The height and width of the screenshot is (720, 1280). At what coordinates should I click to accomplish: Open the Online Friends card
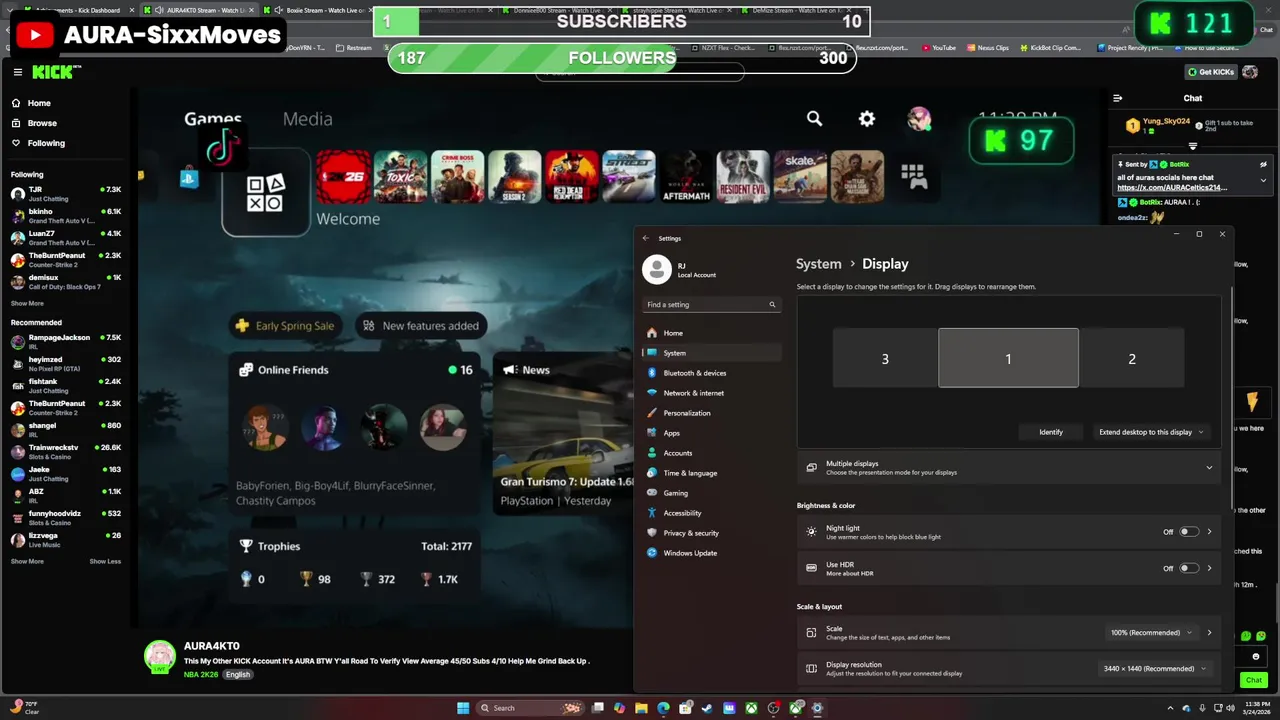(355, 432)
